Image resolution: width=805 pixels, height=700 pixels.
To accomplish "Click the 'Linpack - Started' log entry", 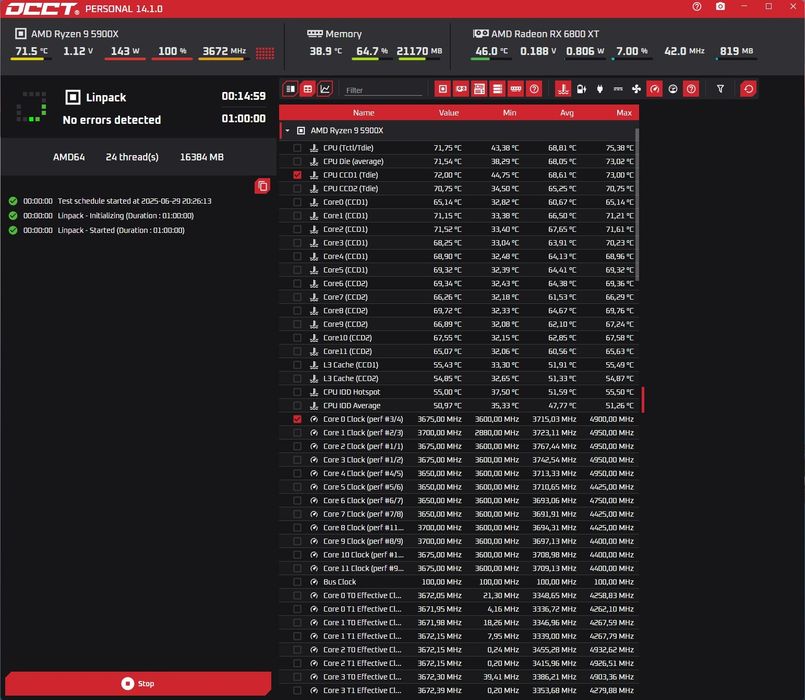I will [x=97, y=230].
